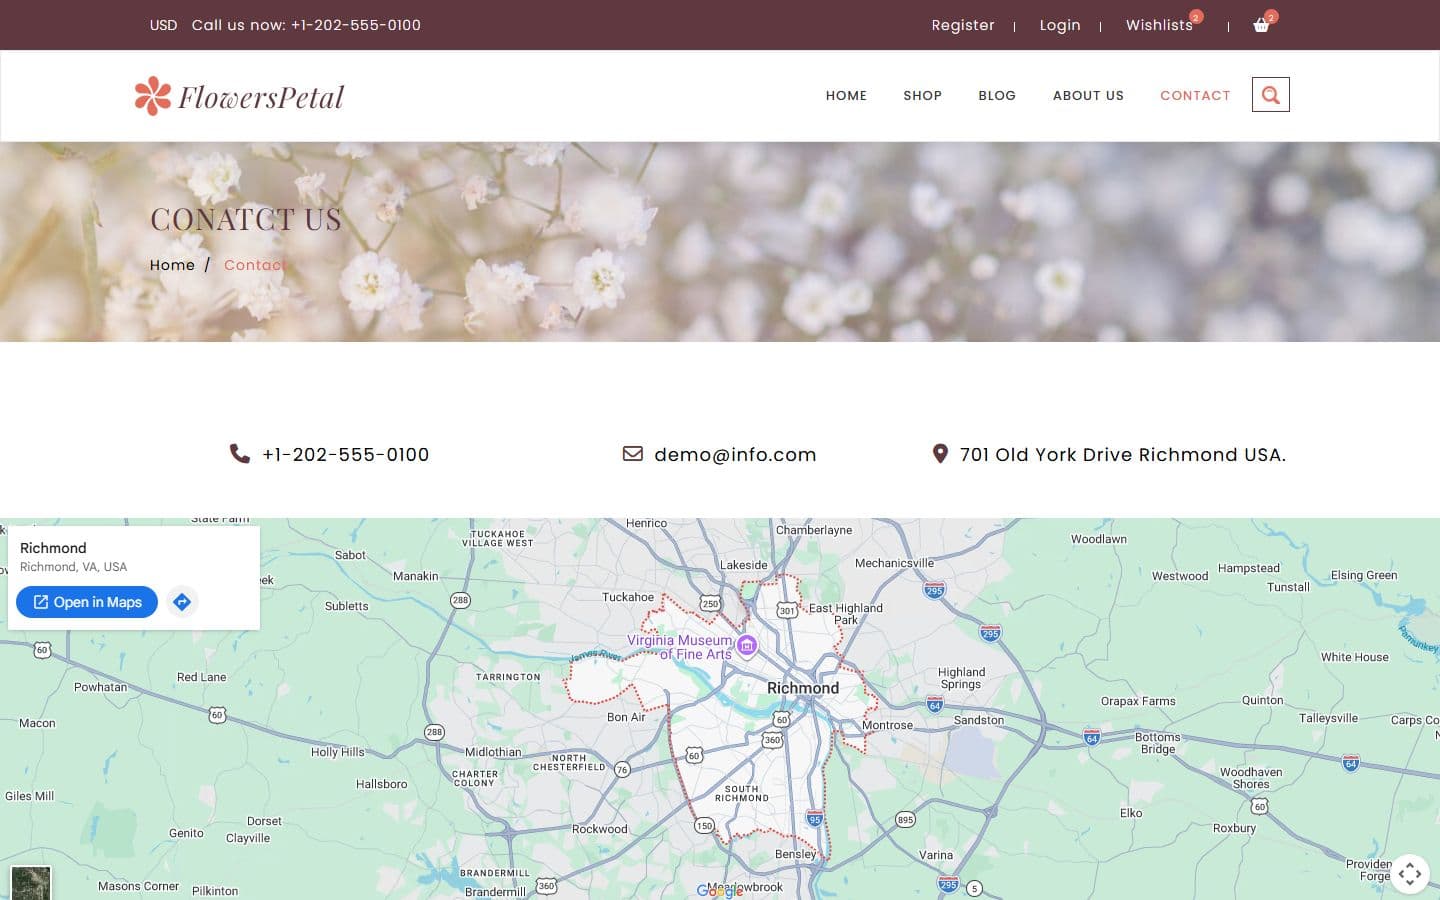Click the Home breadcrumb link

[172, 265]
